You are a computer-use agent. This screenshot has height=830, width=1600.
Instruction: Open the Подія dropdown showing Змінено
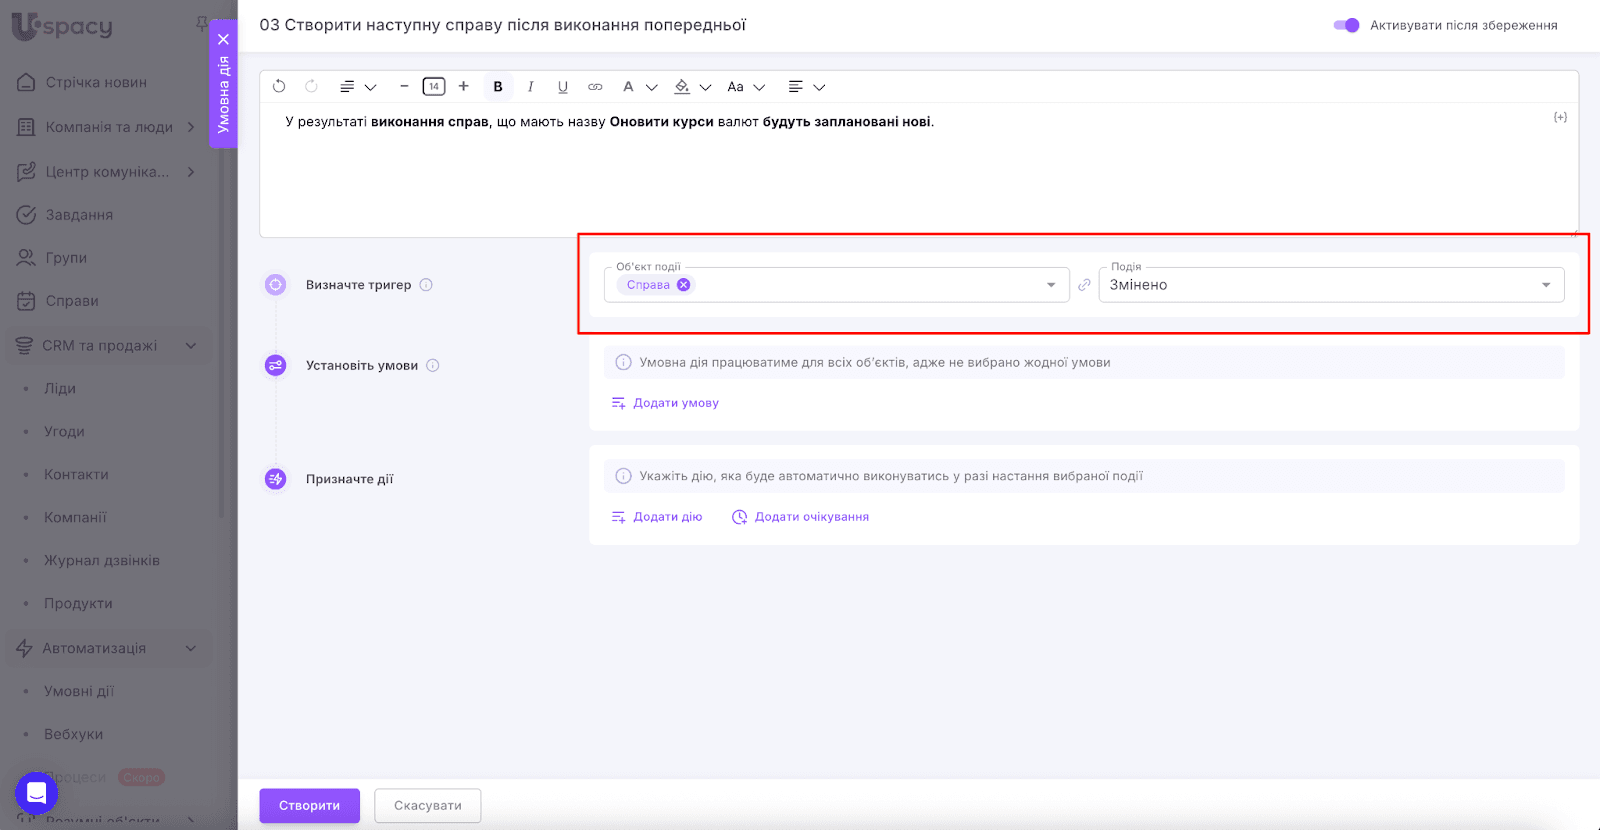1545,285
